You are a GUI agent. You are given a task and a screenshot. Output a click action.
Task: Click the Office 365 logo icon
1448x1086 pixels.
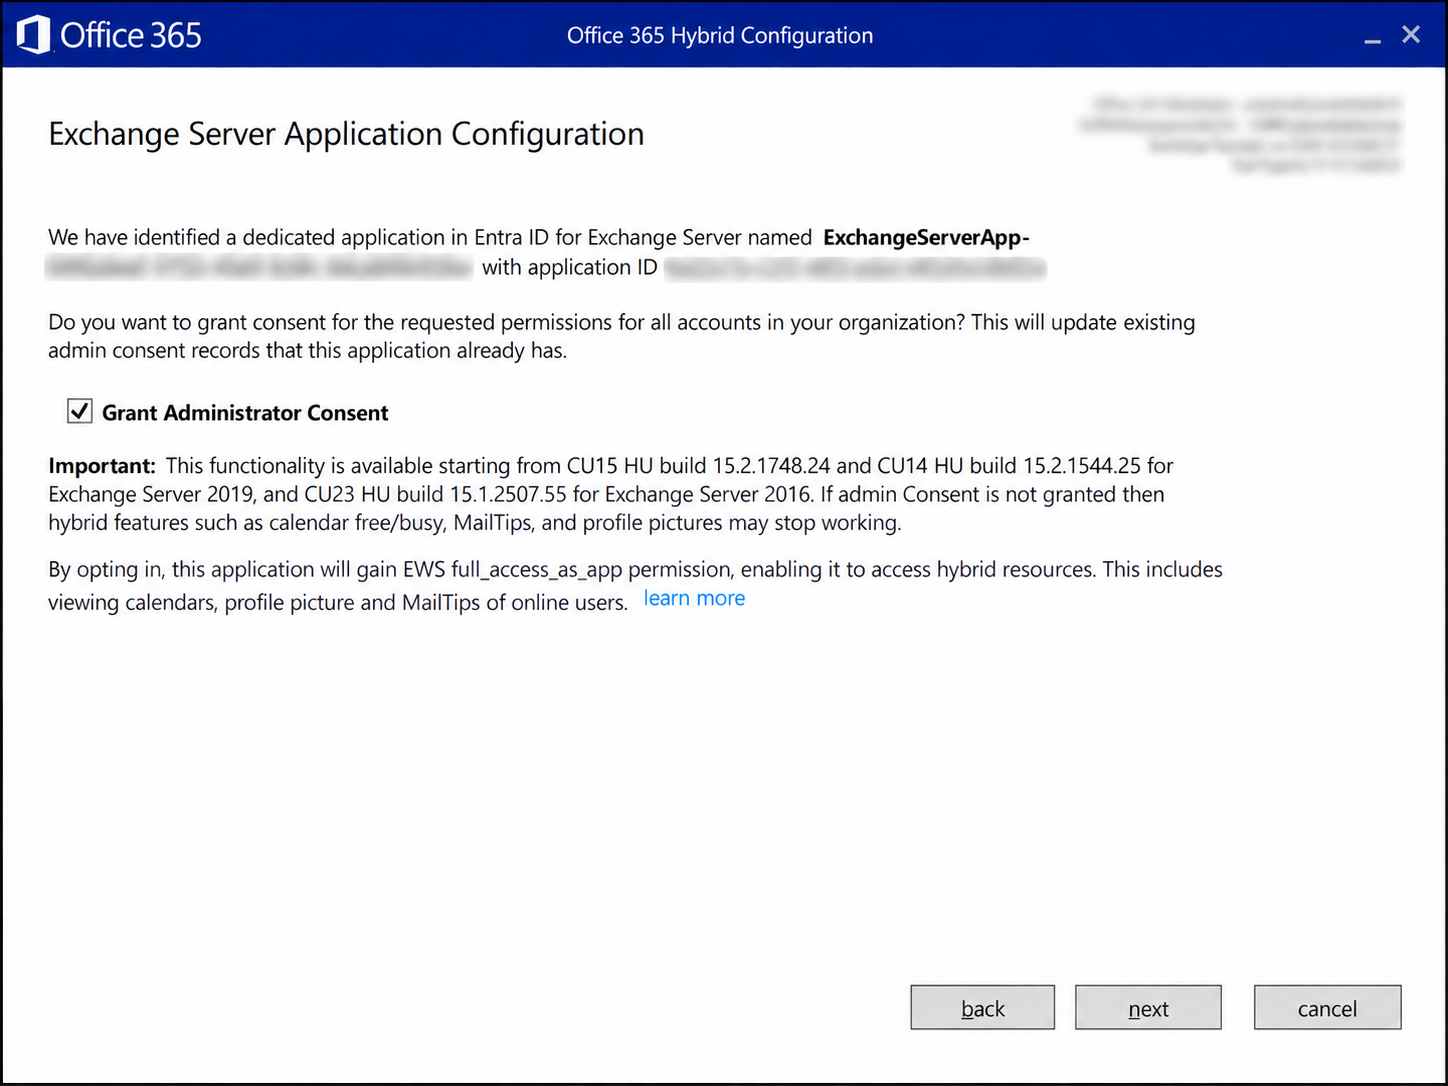(x=33, y=35)
